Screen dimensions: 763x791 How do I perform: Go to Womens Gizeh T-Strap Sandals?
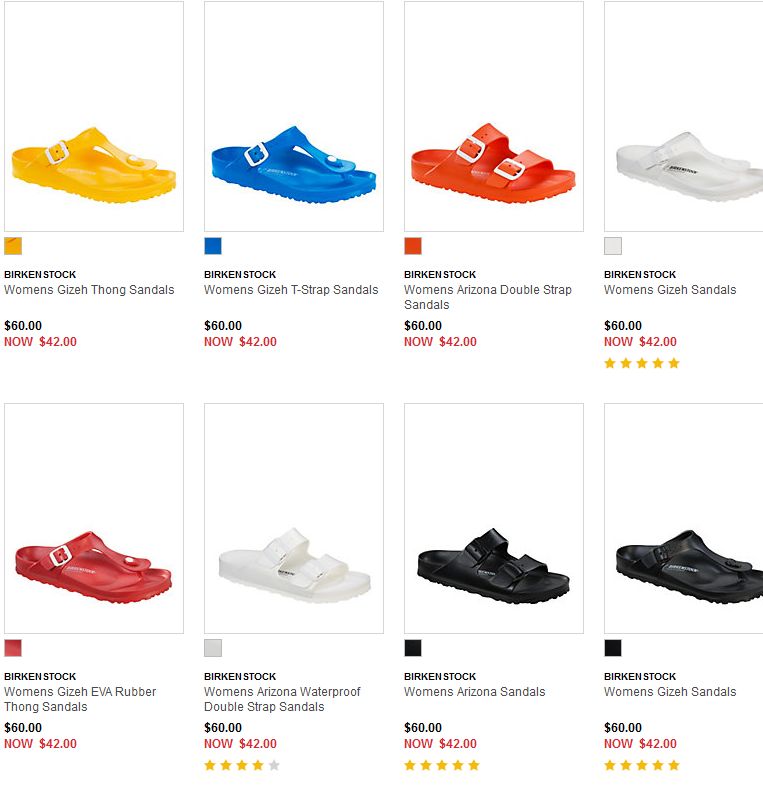click(291, 290)
